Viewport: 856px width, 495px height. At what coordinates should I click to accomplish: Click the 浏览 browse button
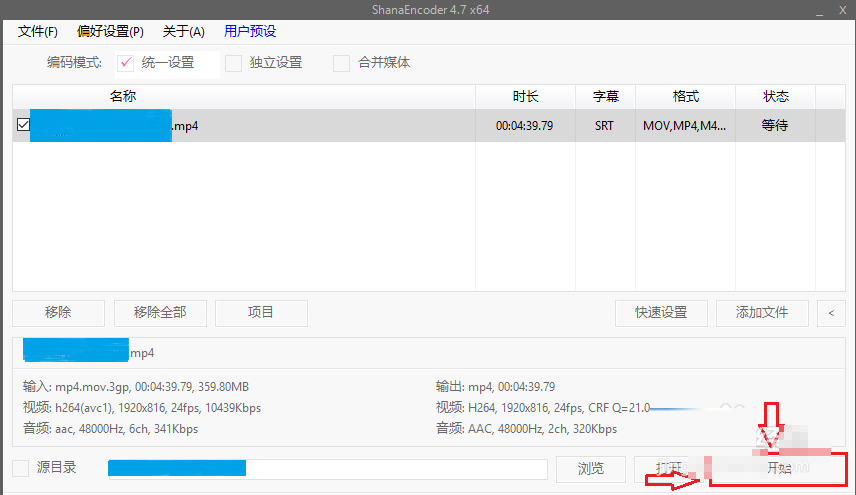click(591, 469)
